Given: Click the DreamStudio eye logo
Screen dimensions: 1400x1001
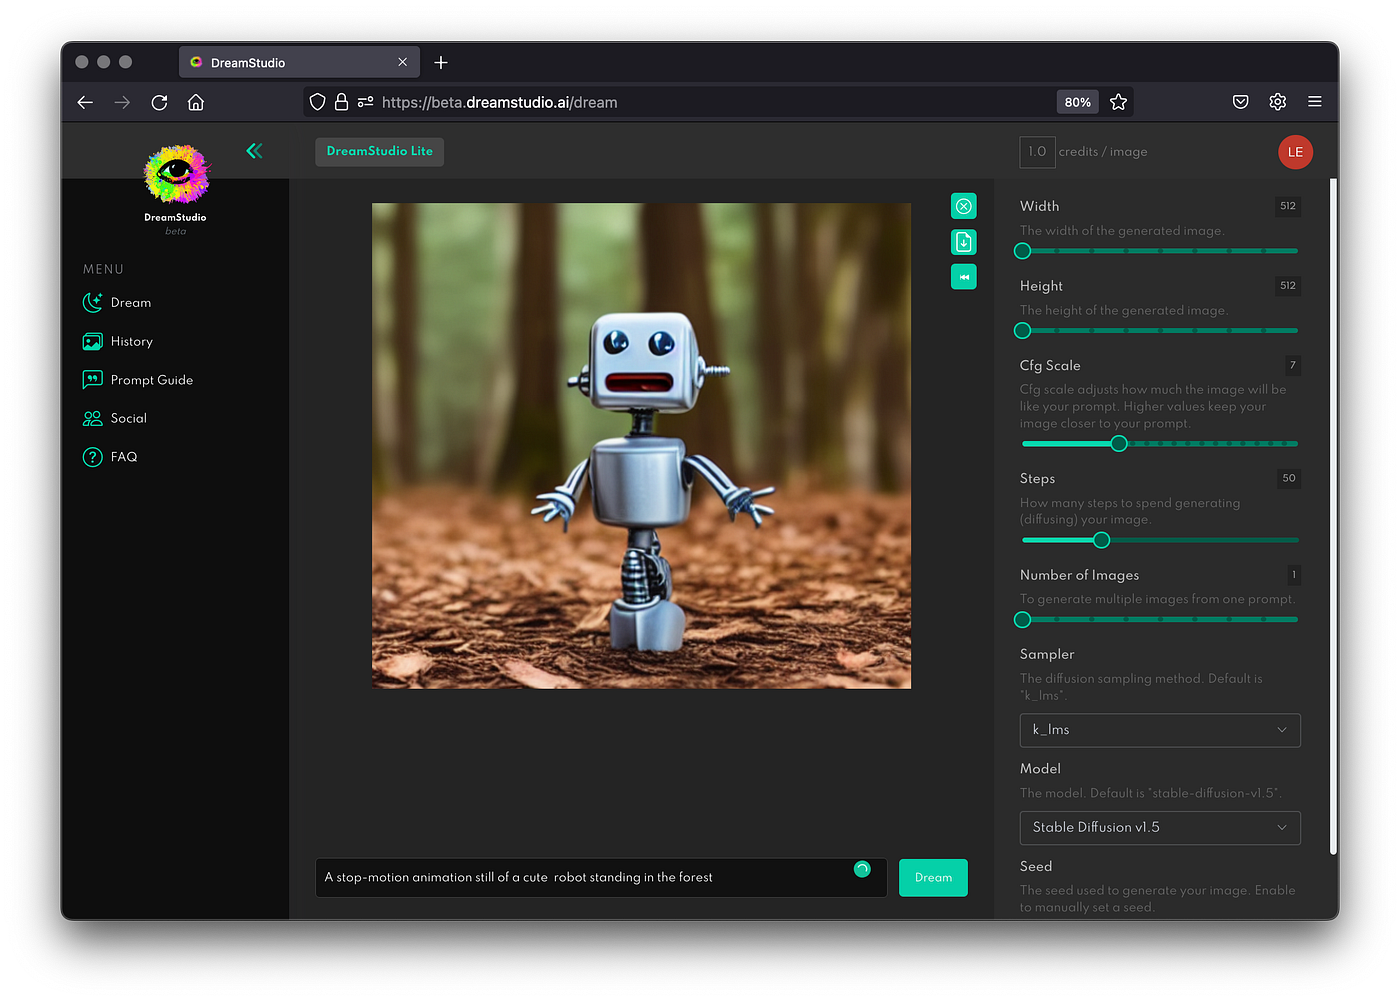Looking at the screenshot, I should pos(176,175).
